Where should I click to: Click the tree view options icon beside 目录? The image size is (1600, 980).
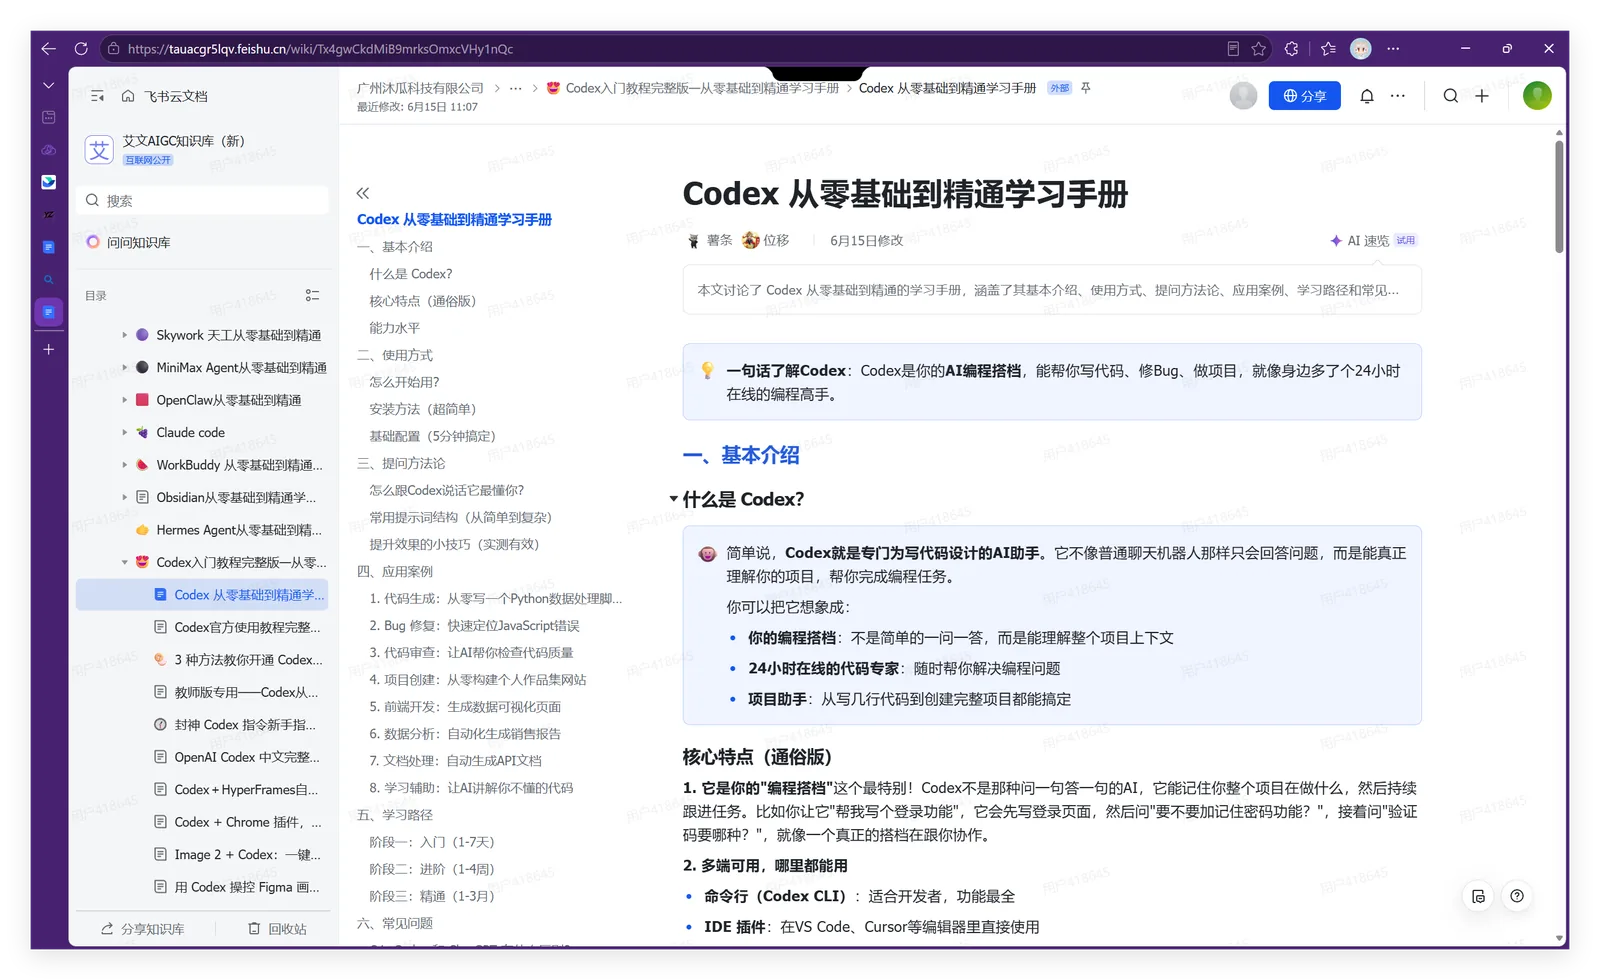click(312, 295)
